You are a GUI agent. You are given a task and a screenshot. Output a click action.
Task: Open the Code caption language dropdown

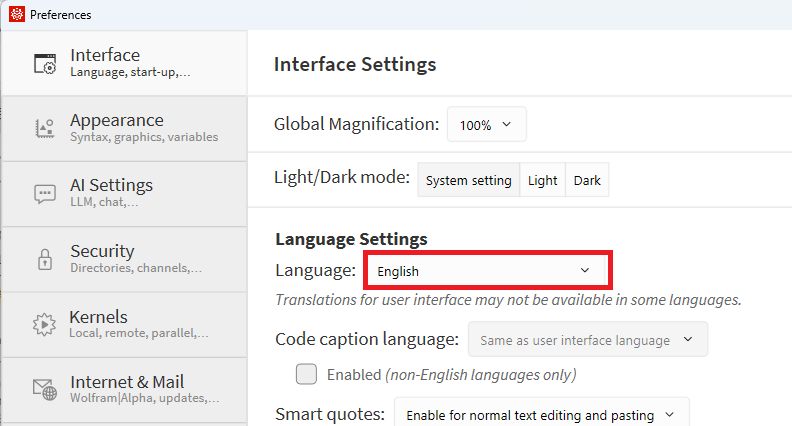pyautogui.click(x=587, y=340)
